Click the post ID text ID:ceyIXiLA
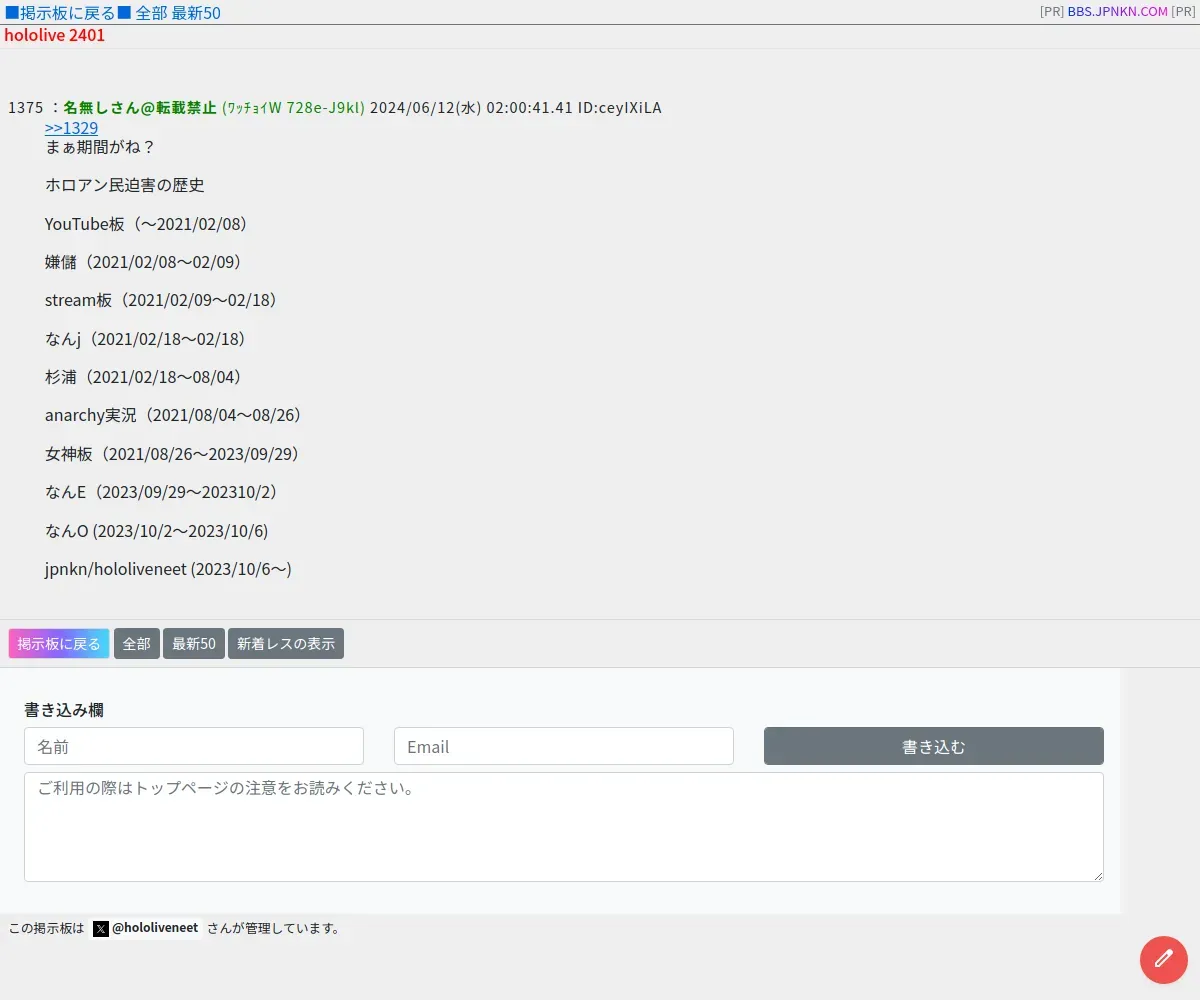Image resolution: width=1200 pixels, height=1000 pixels. pyautogui.click(x=620, y=108)
